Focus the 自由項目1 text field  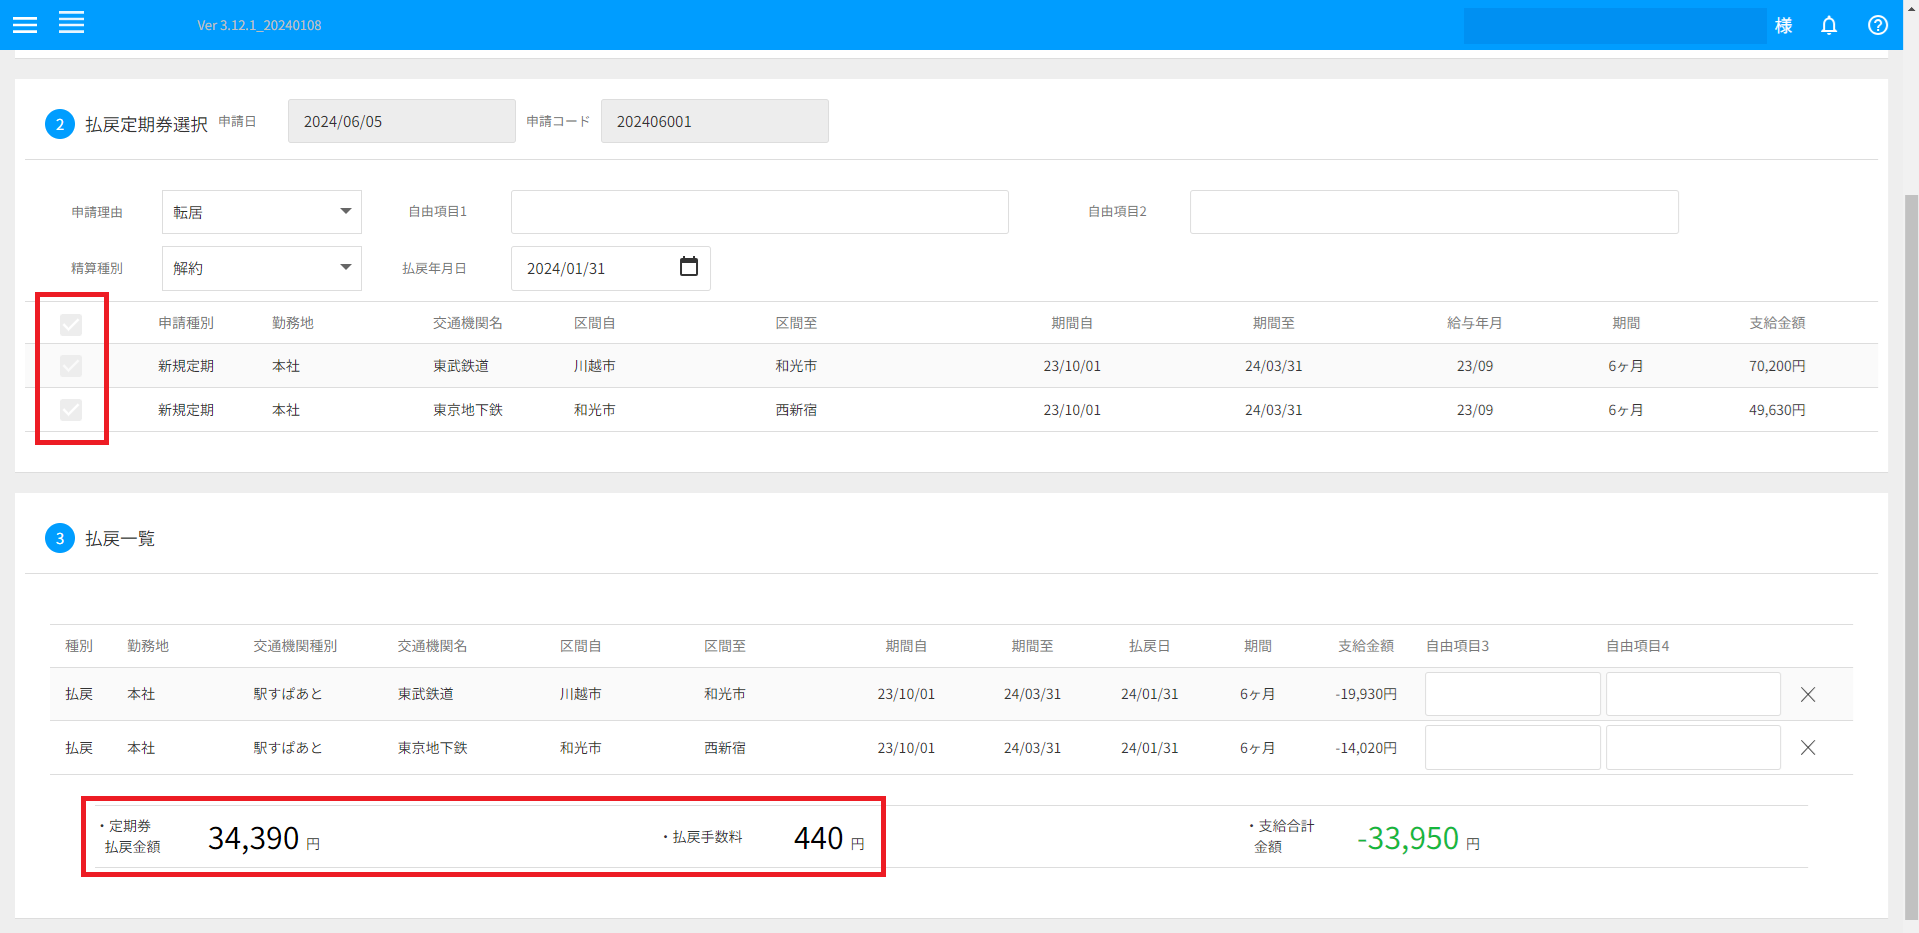pyautogui.click(x=760, y=212)
